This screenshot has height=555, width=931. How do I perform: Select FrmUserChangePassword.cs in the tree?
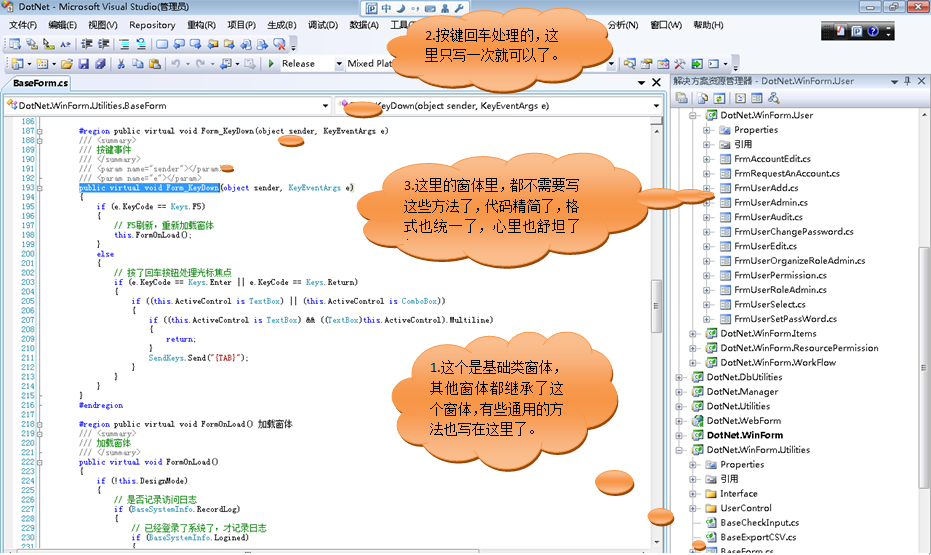tap(794, 231)
